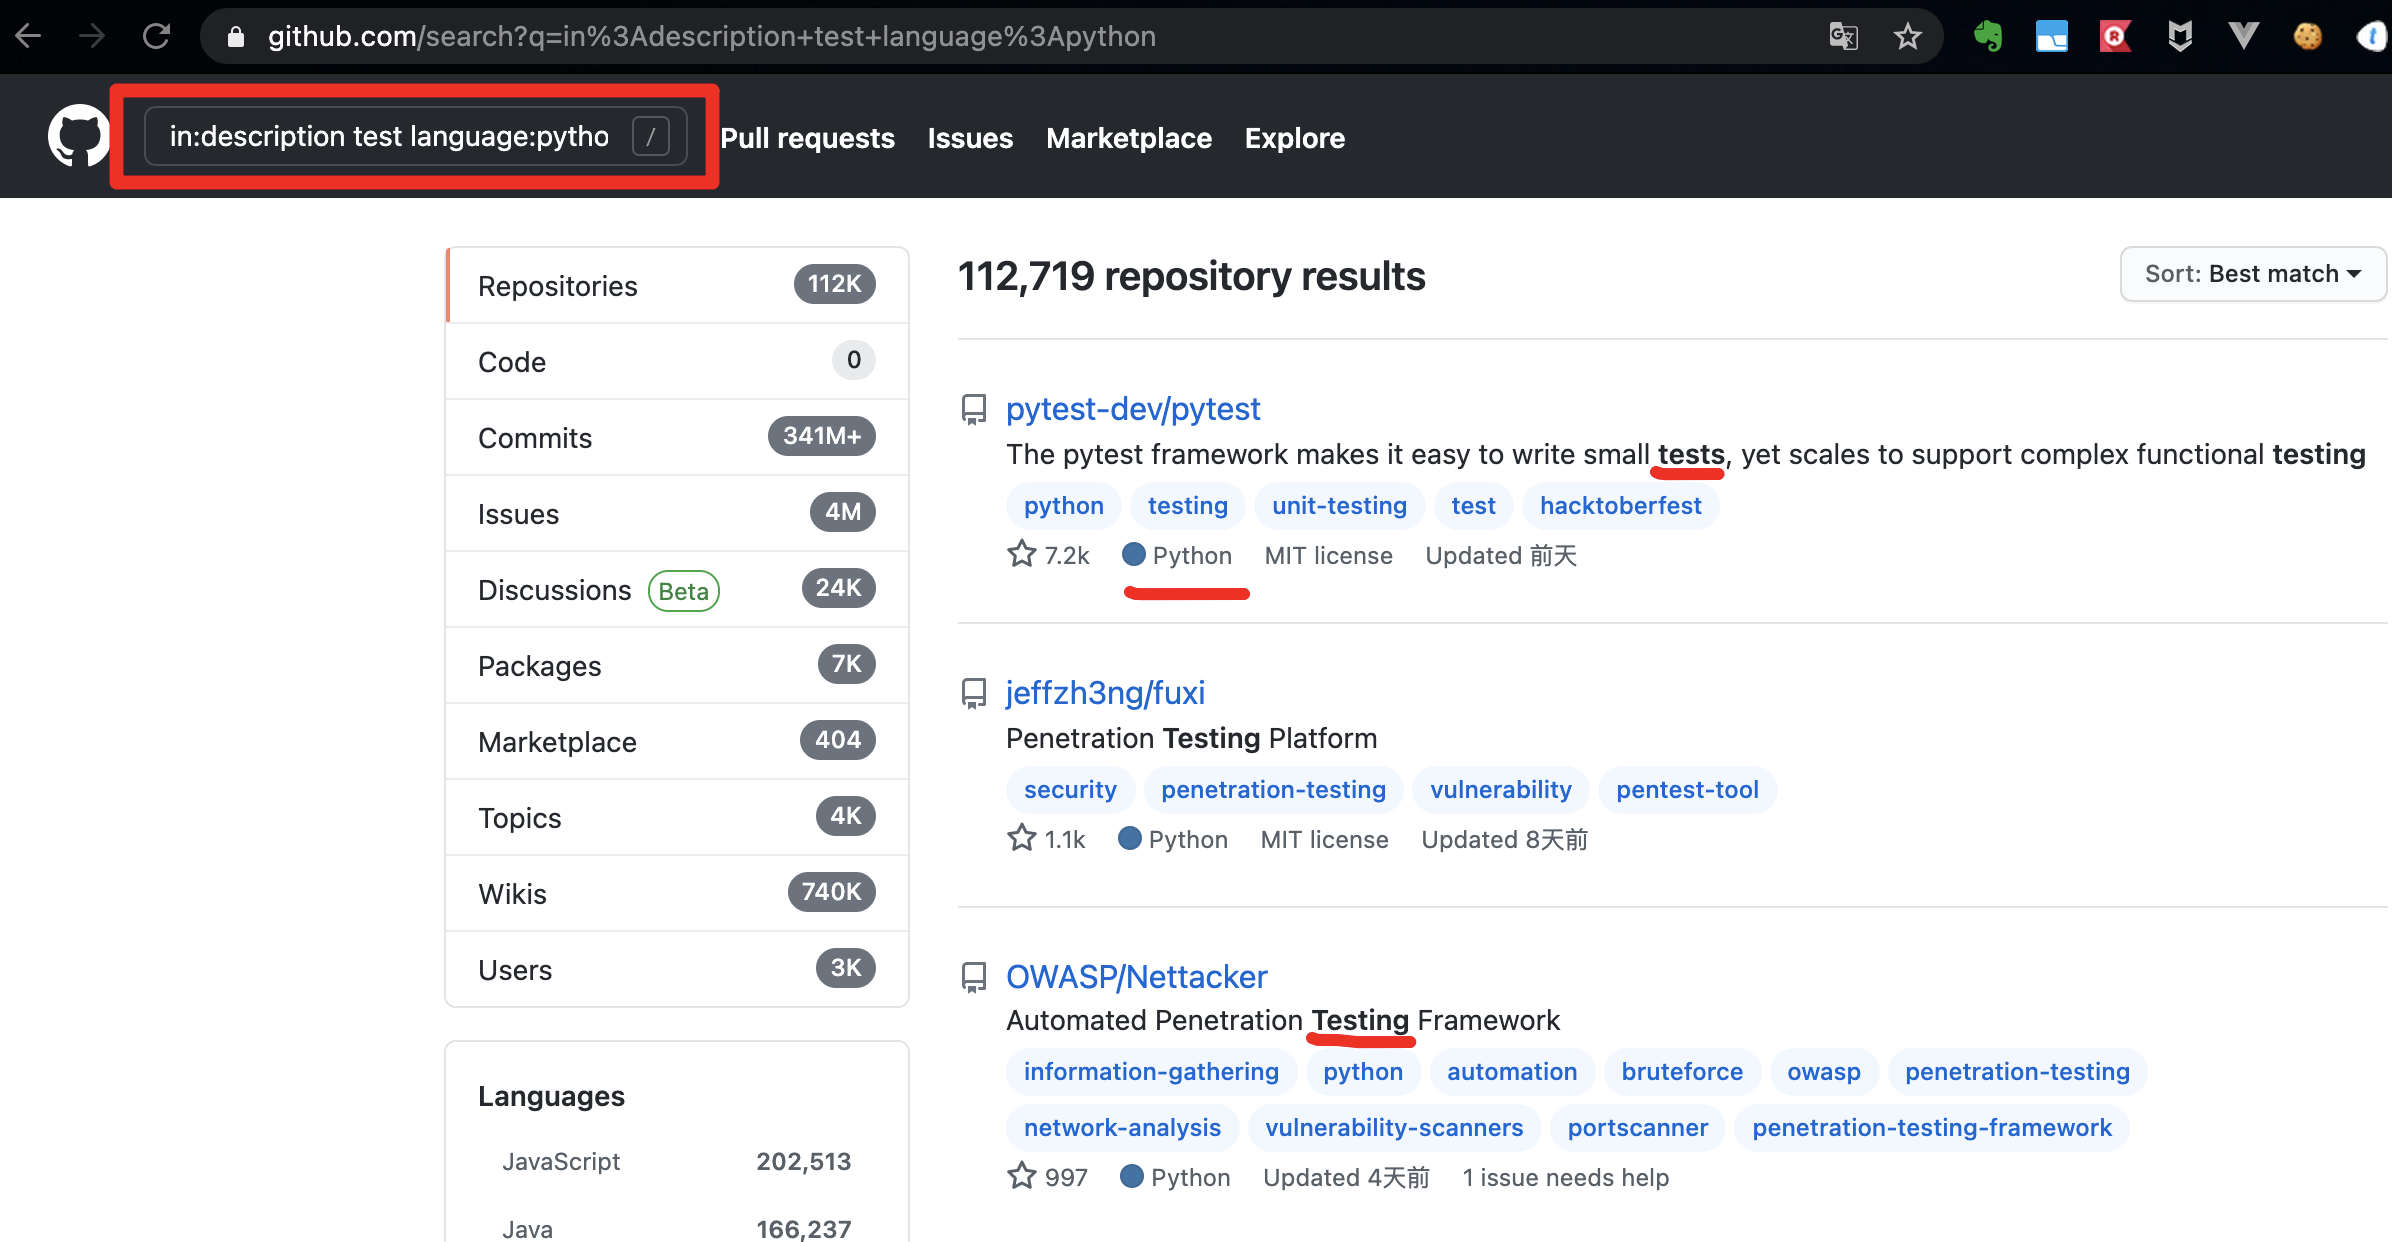This screenshot has width=2392, height=1242.
Task: Click the browser reload icon
Action: (157, 37)
